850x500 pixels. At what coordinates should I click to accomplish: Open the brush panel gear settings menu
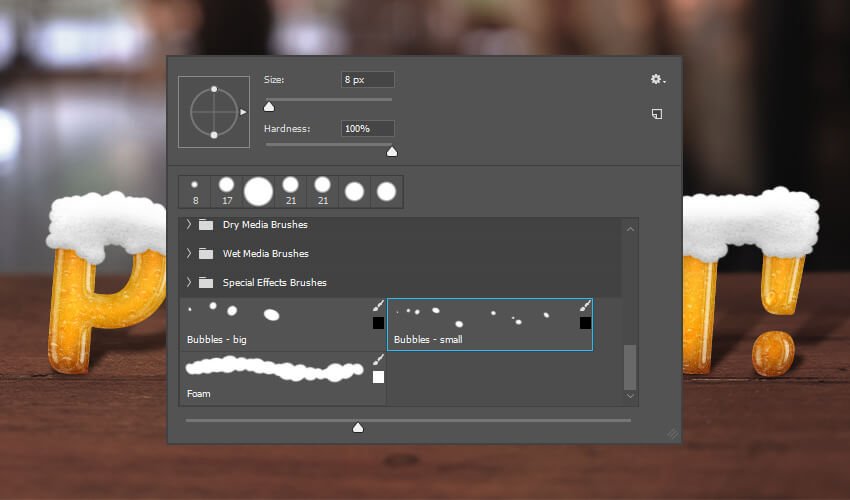tap(658, 80)
